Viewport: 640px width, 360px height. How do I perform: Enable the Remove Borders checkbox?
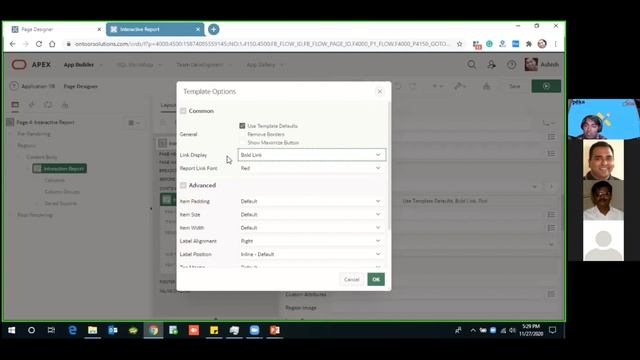point(242,134)
